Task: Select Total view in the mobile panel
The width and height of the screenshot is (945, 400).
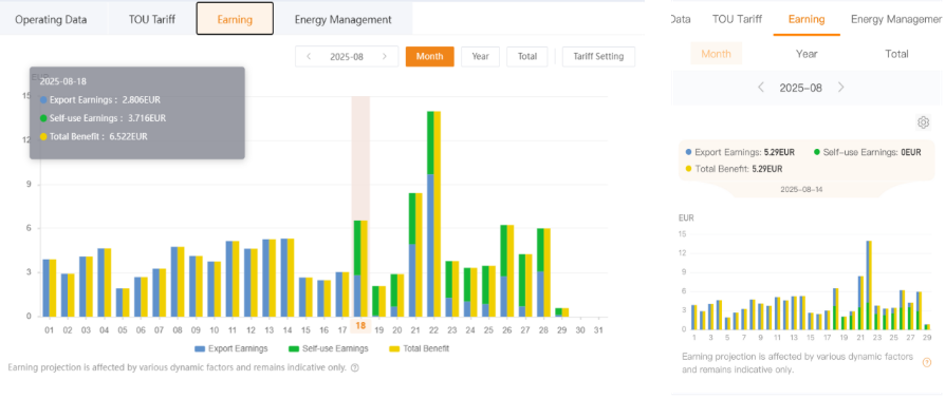Action: [896, 54]
